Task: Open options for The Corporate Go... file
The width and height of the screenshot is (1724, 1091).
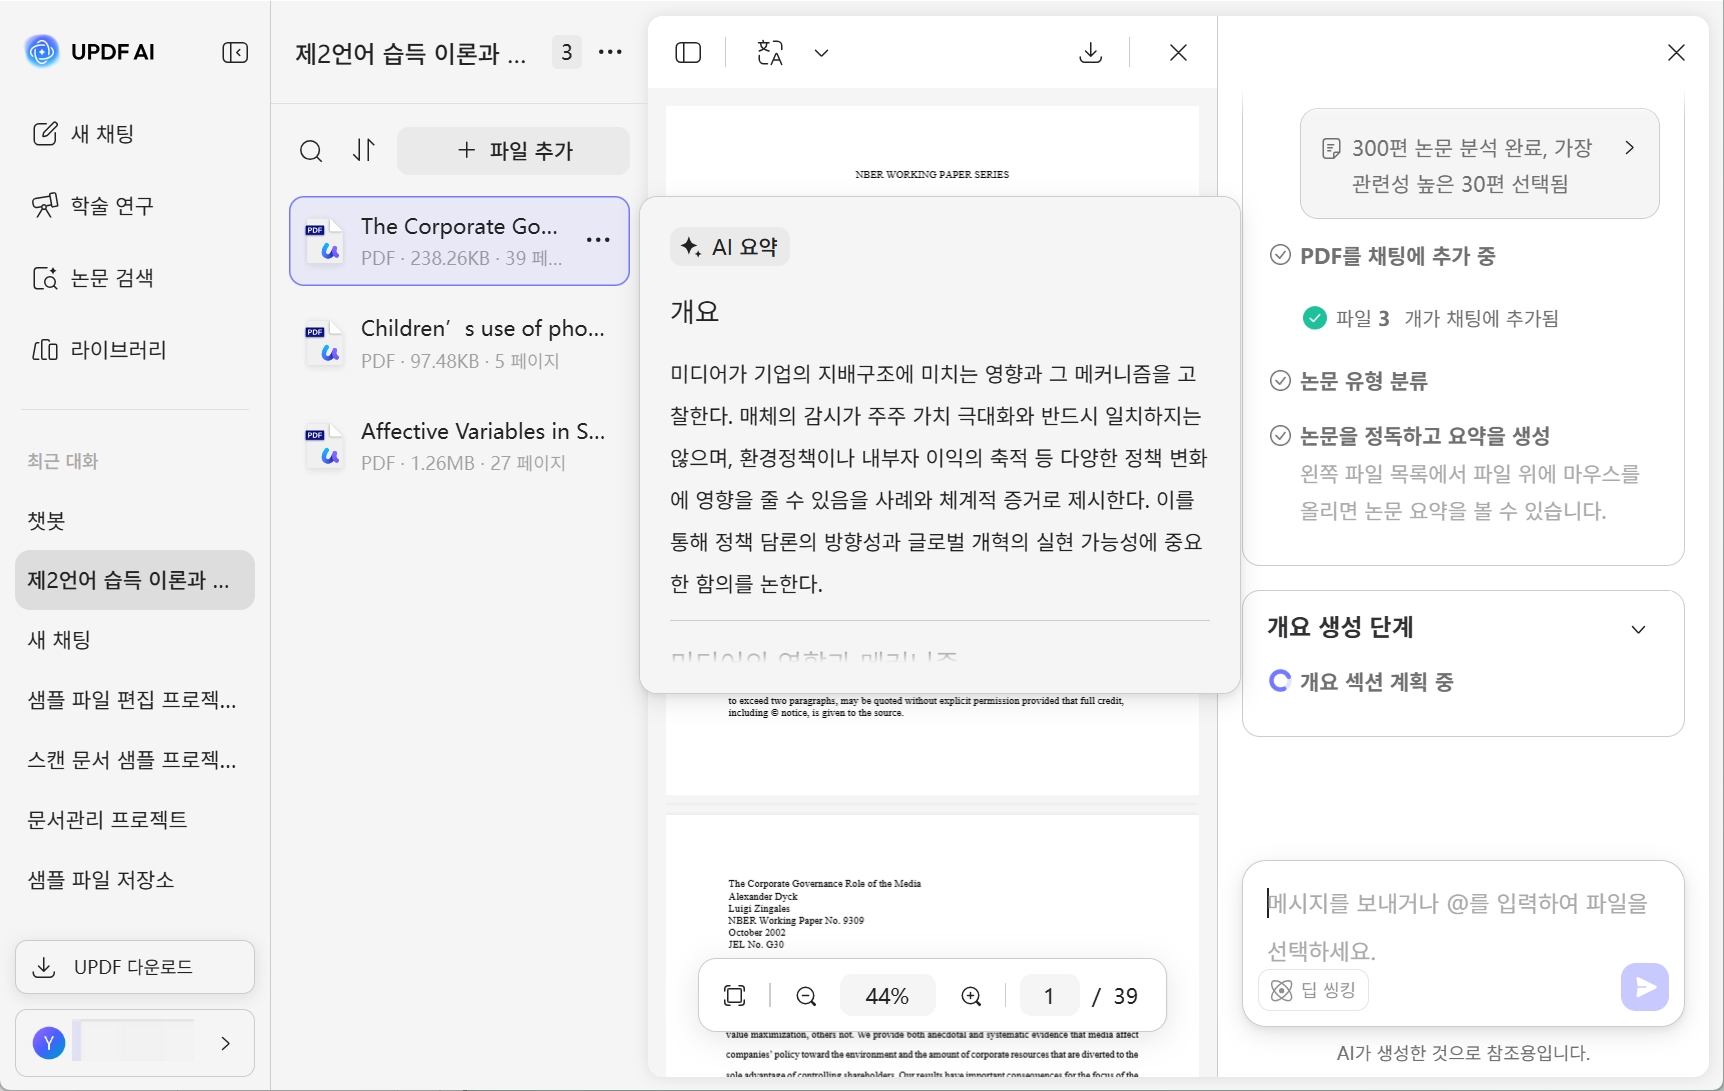Action: (598, 240)
